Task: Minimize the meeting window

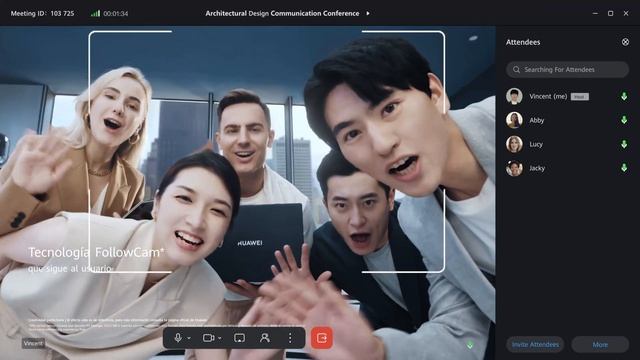Action: [595, 13]
